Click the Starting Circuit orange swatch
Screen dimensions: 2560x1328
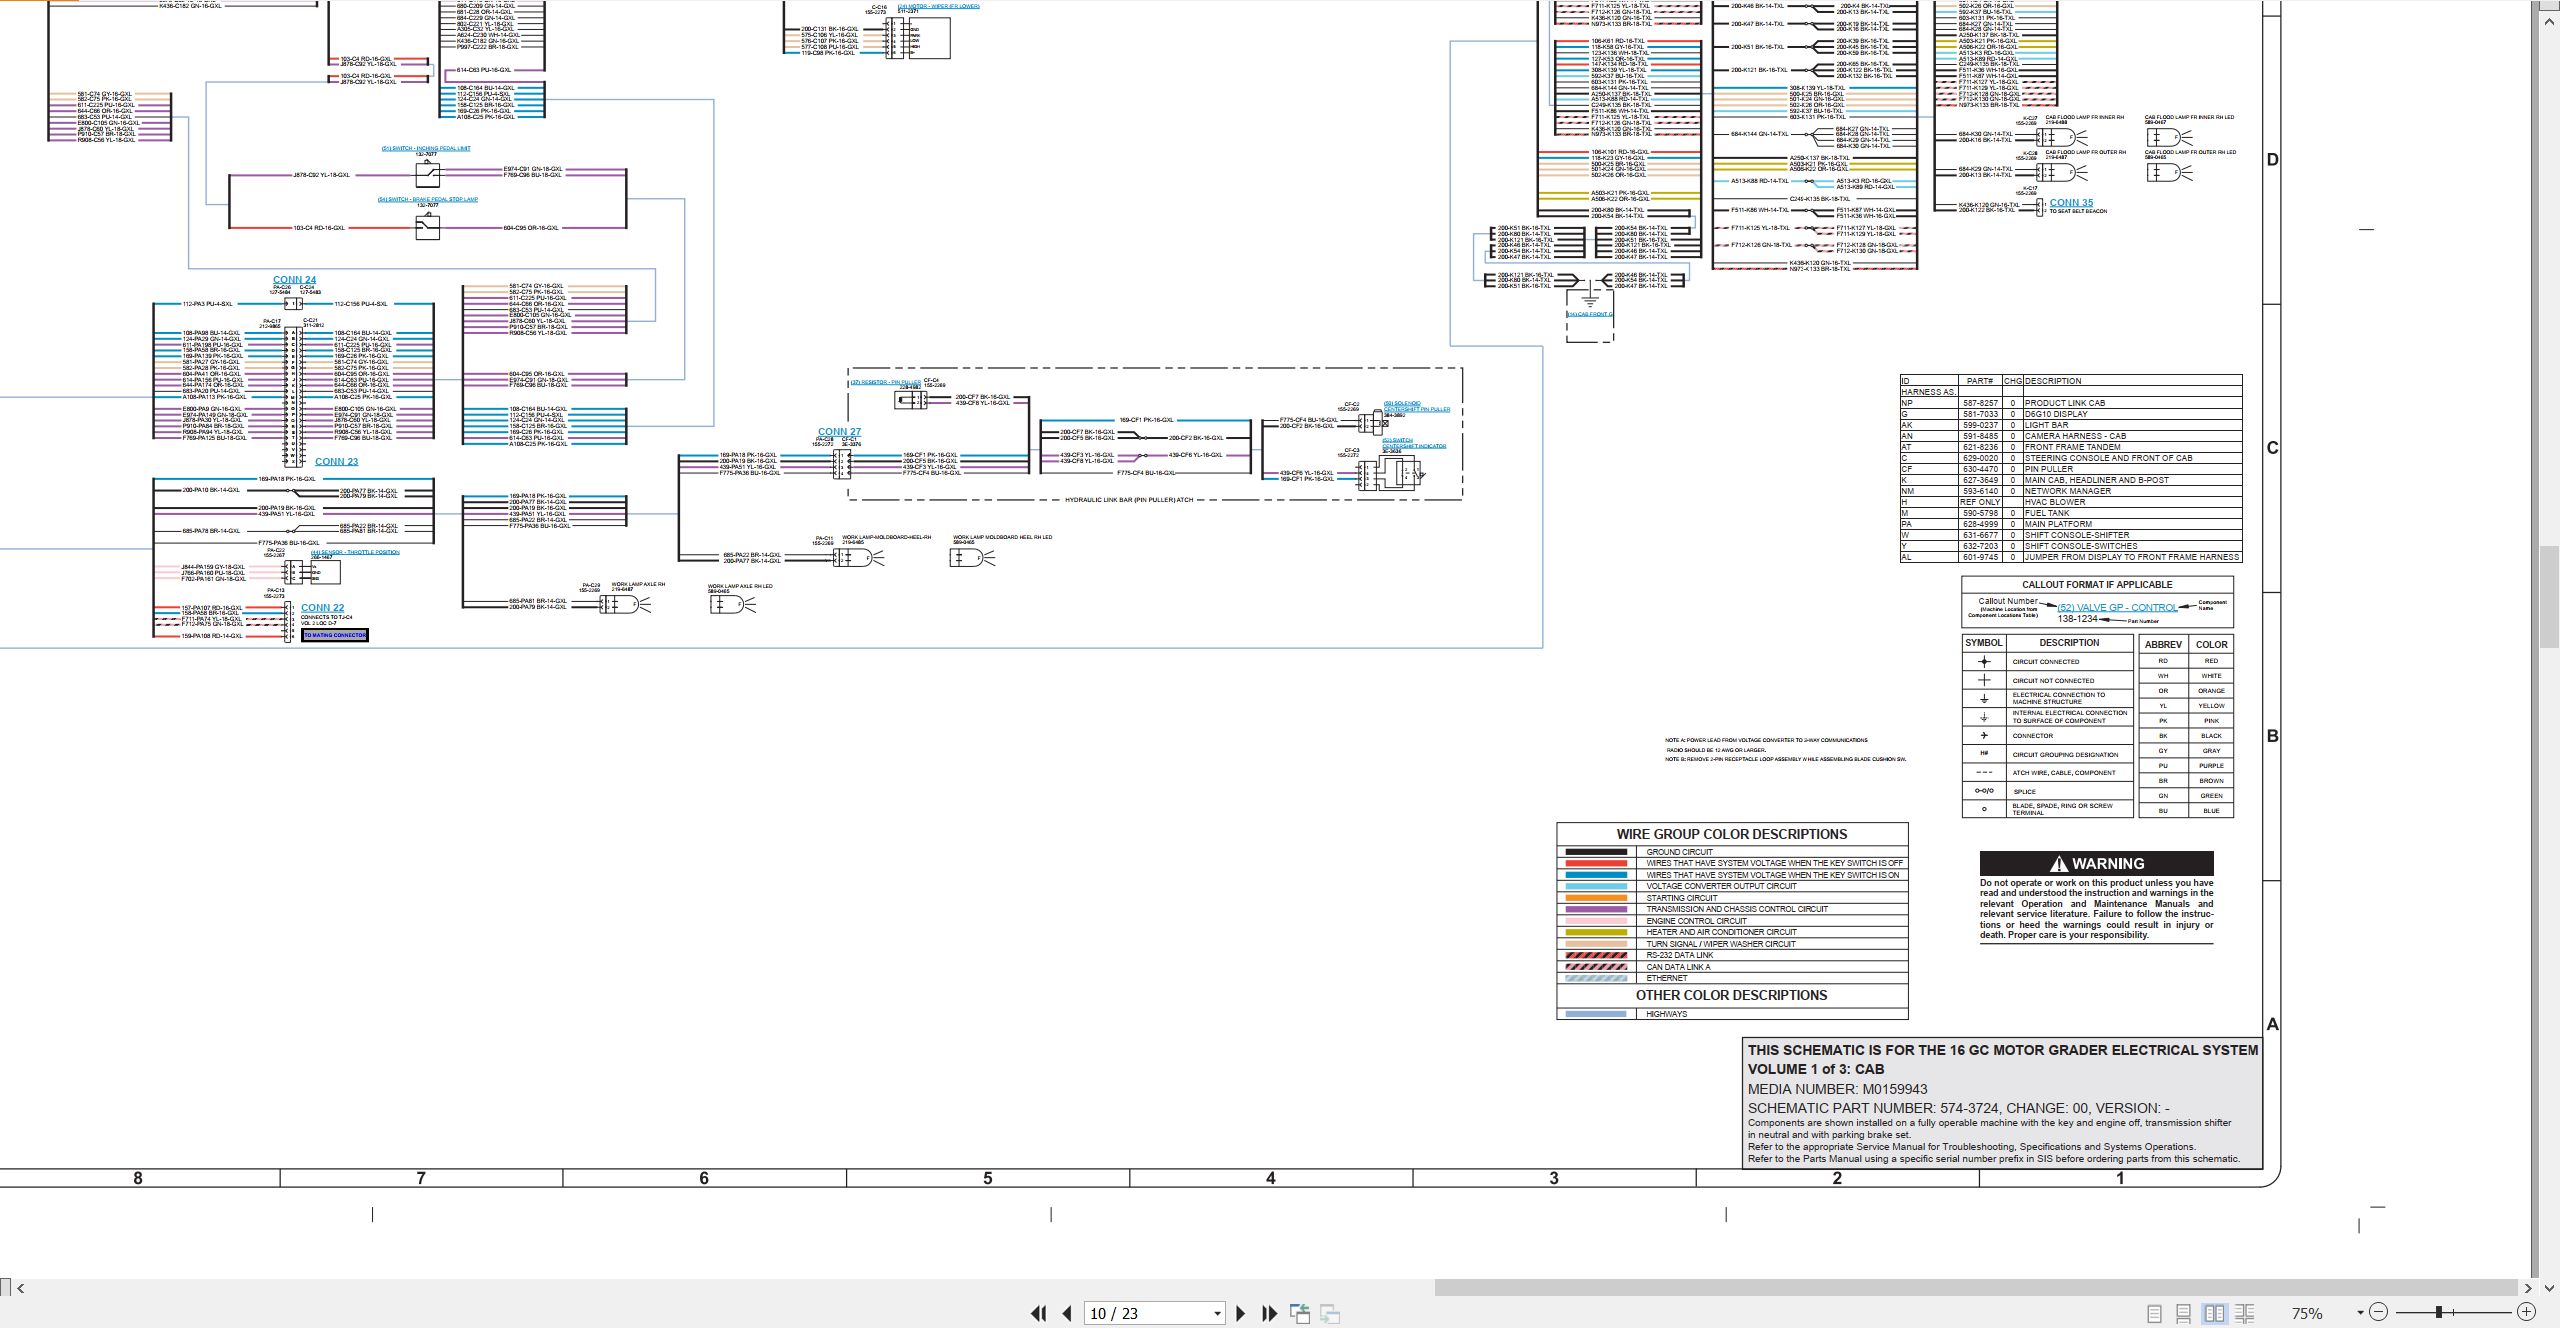[x=1596, y=898]
